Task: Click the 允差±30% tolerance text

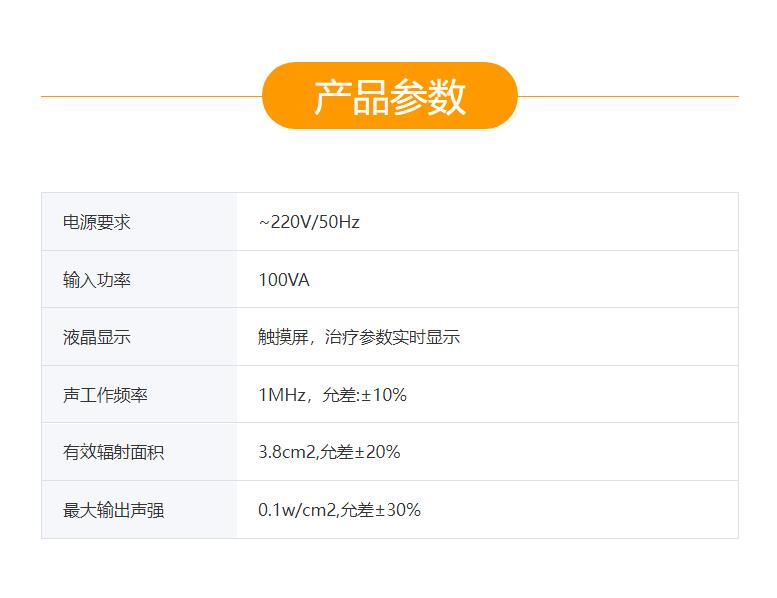Action: pyautogui.click(x=381, y=510)
